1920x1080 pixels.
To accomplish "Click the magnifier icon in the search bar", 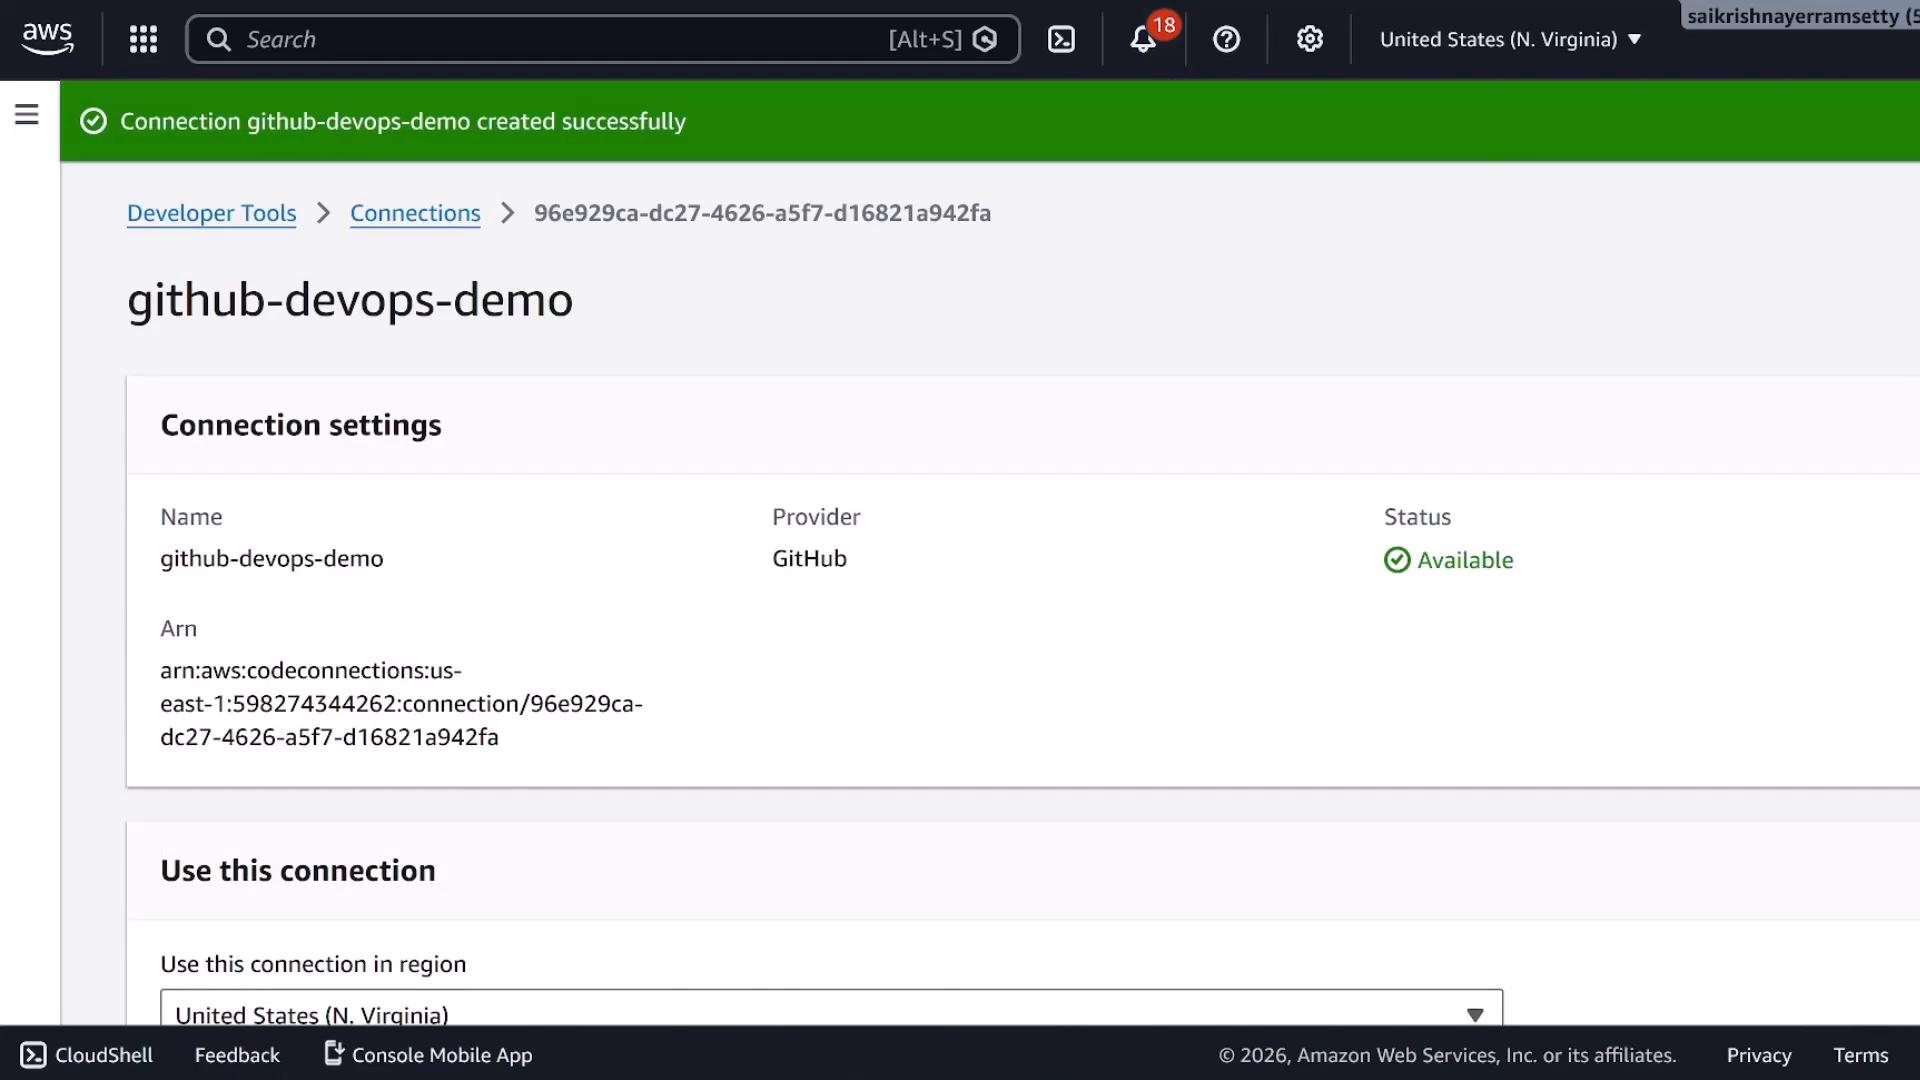I will [218, 39].
